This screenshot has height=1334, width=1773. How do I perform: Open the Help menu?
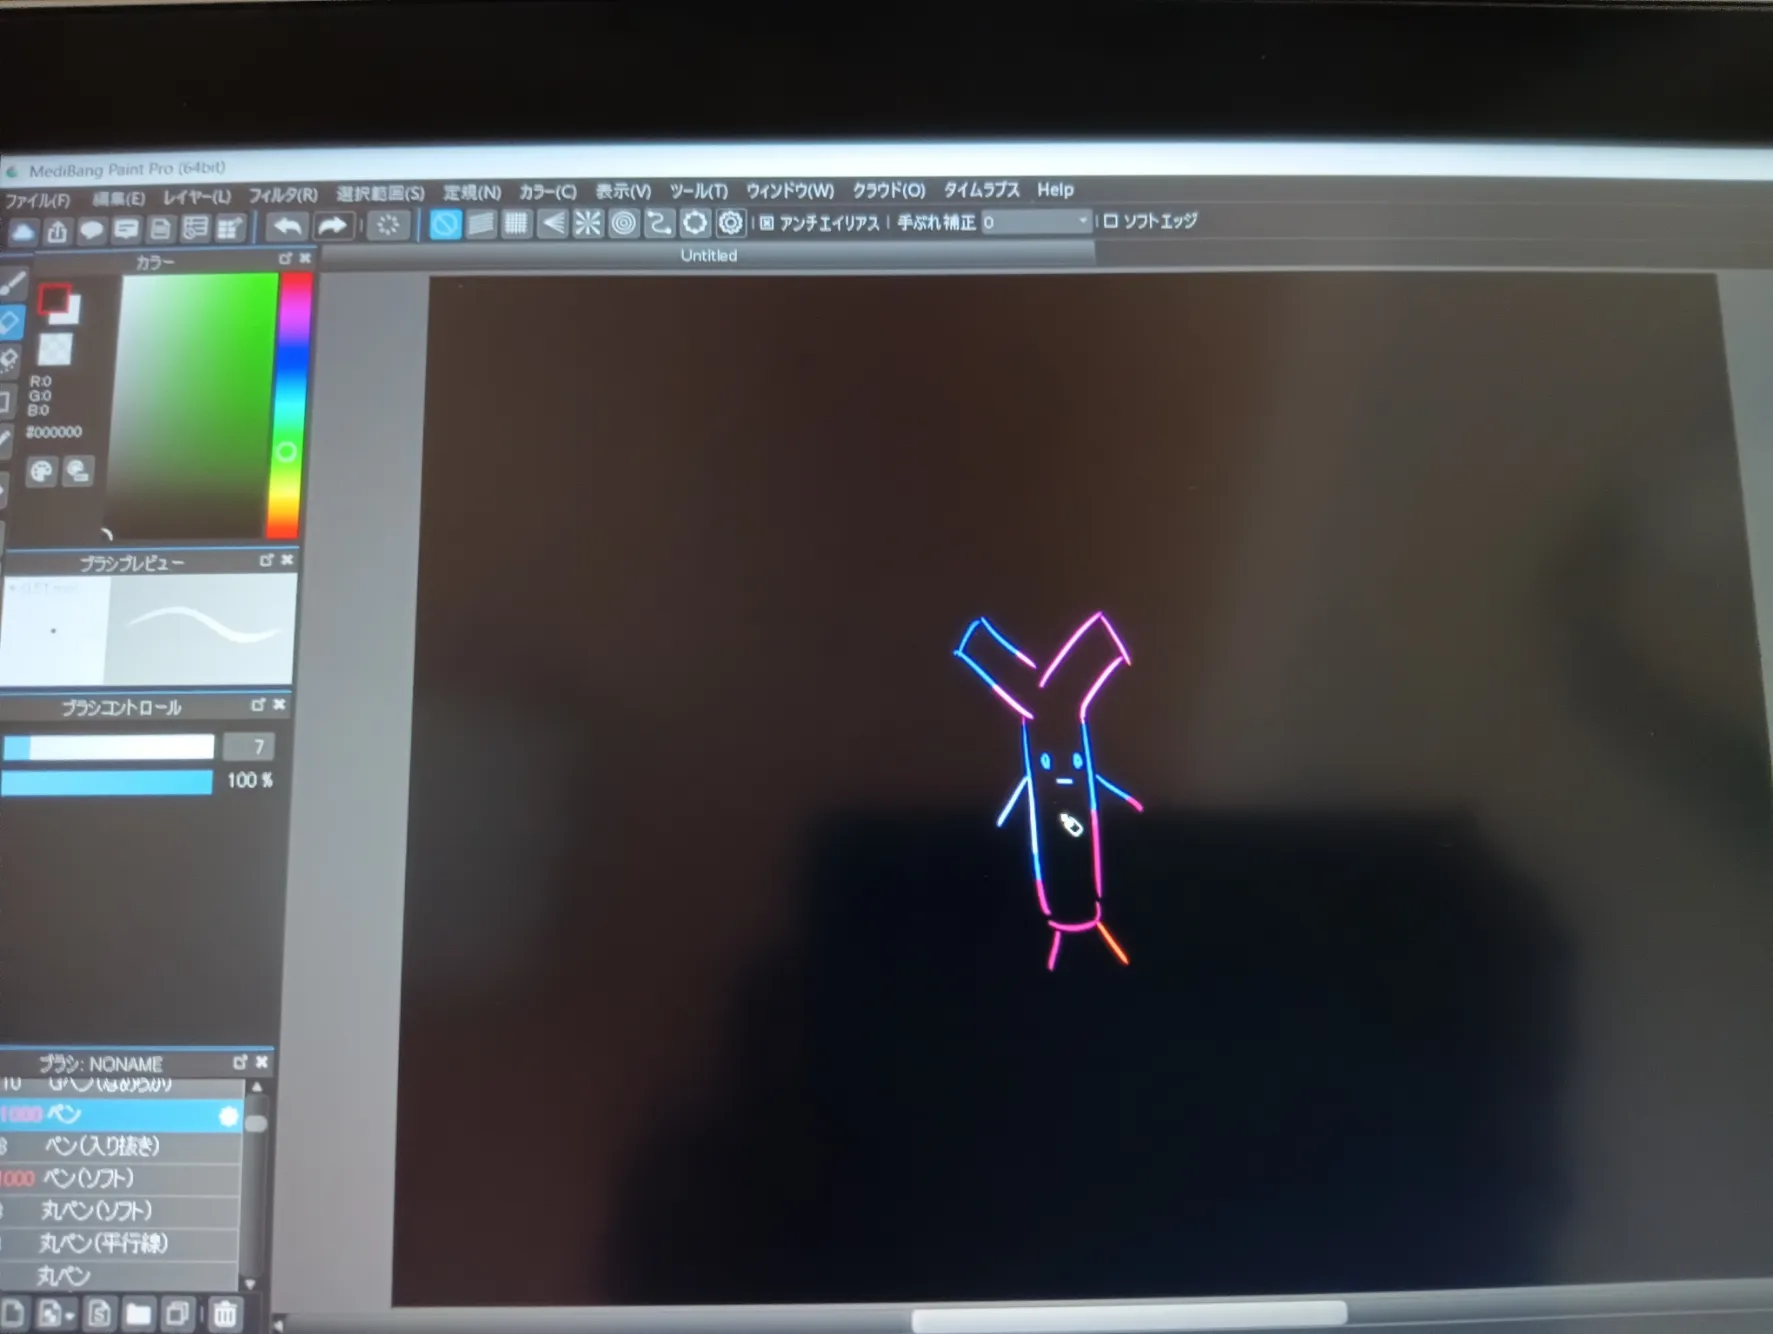pos(1055,189)
